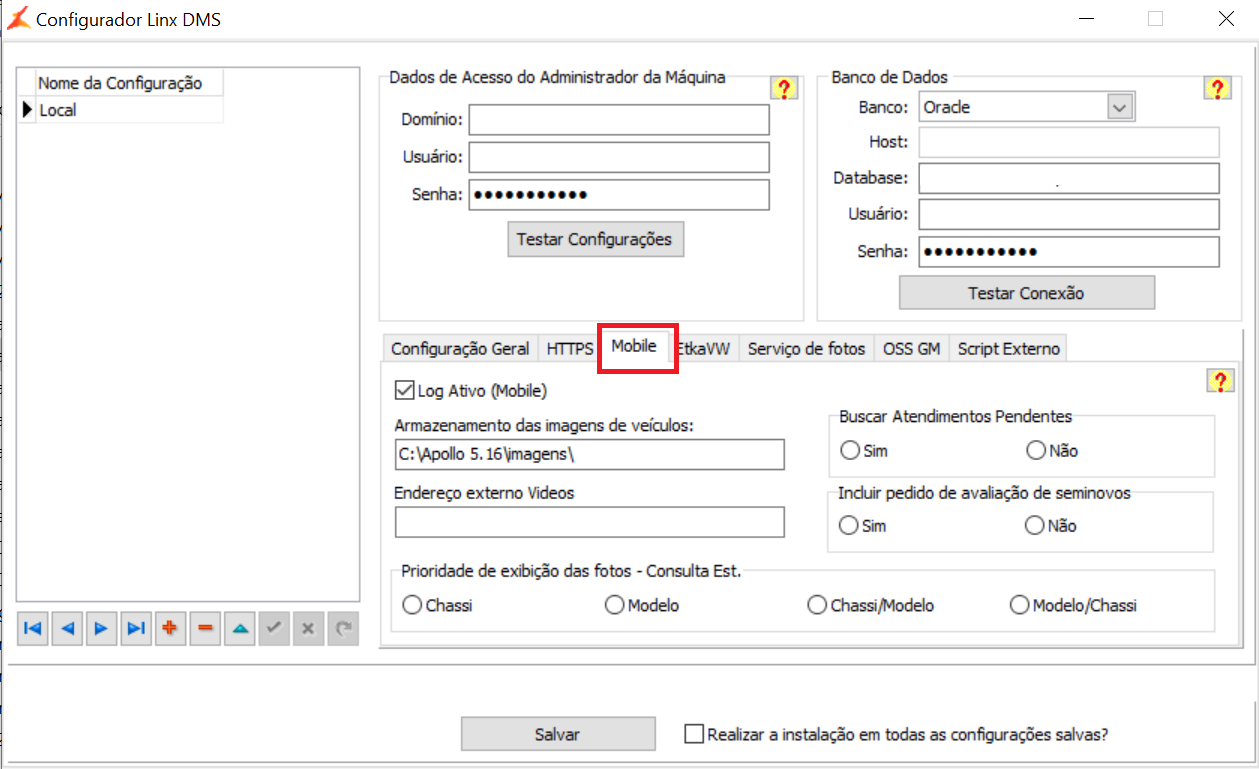Click the administrator Senha password field
The width and height of the screenshot is (1259, 769).
click(x=619, y=195)
